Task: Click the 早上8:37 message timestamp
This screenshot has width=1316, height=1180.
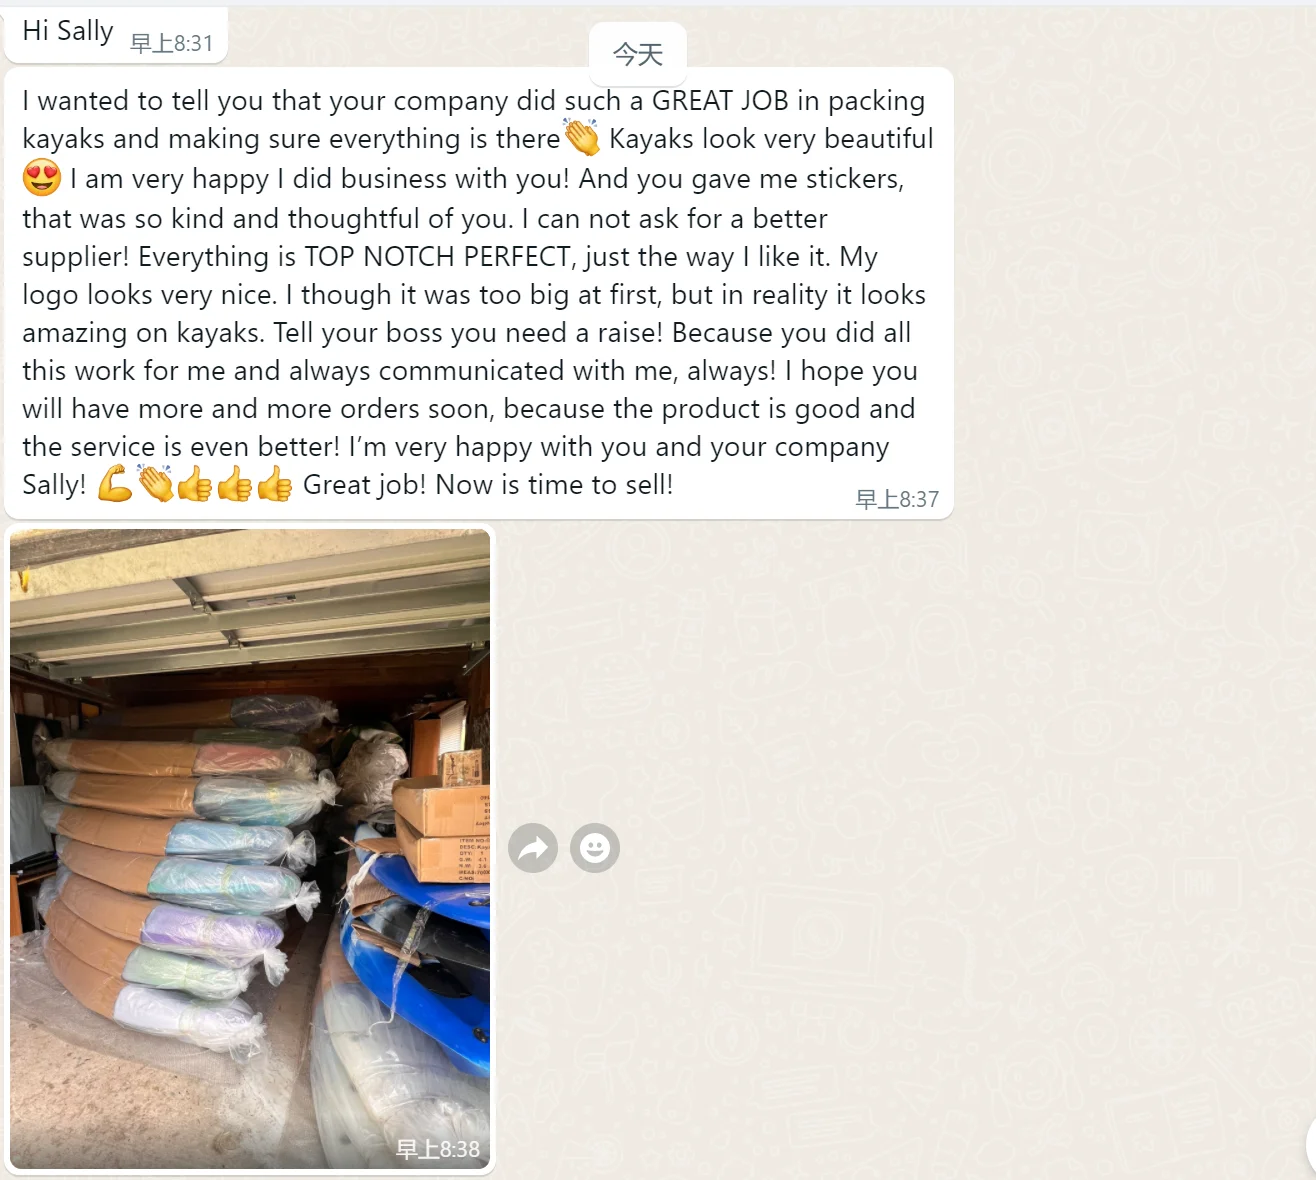Action: (x=897, y=499)
